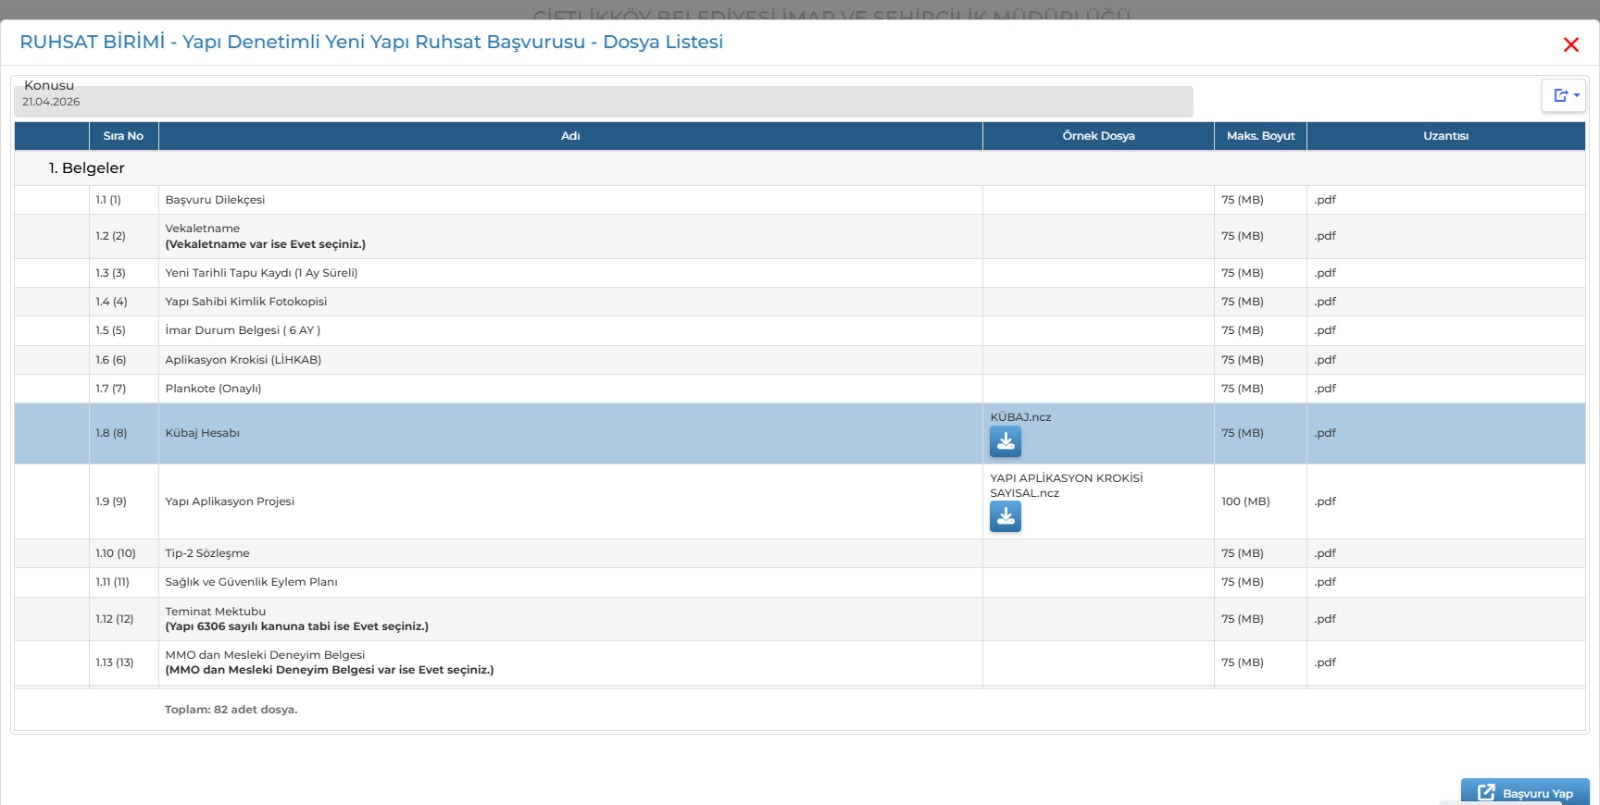Click the Maks. Boyut column header
The width and height of the screenshot is (1600, 805).
[x=1260, y=136]
